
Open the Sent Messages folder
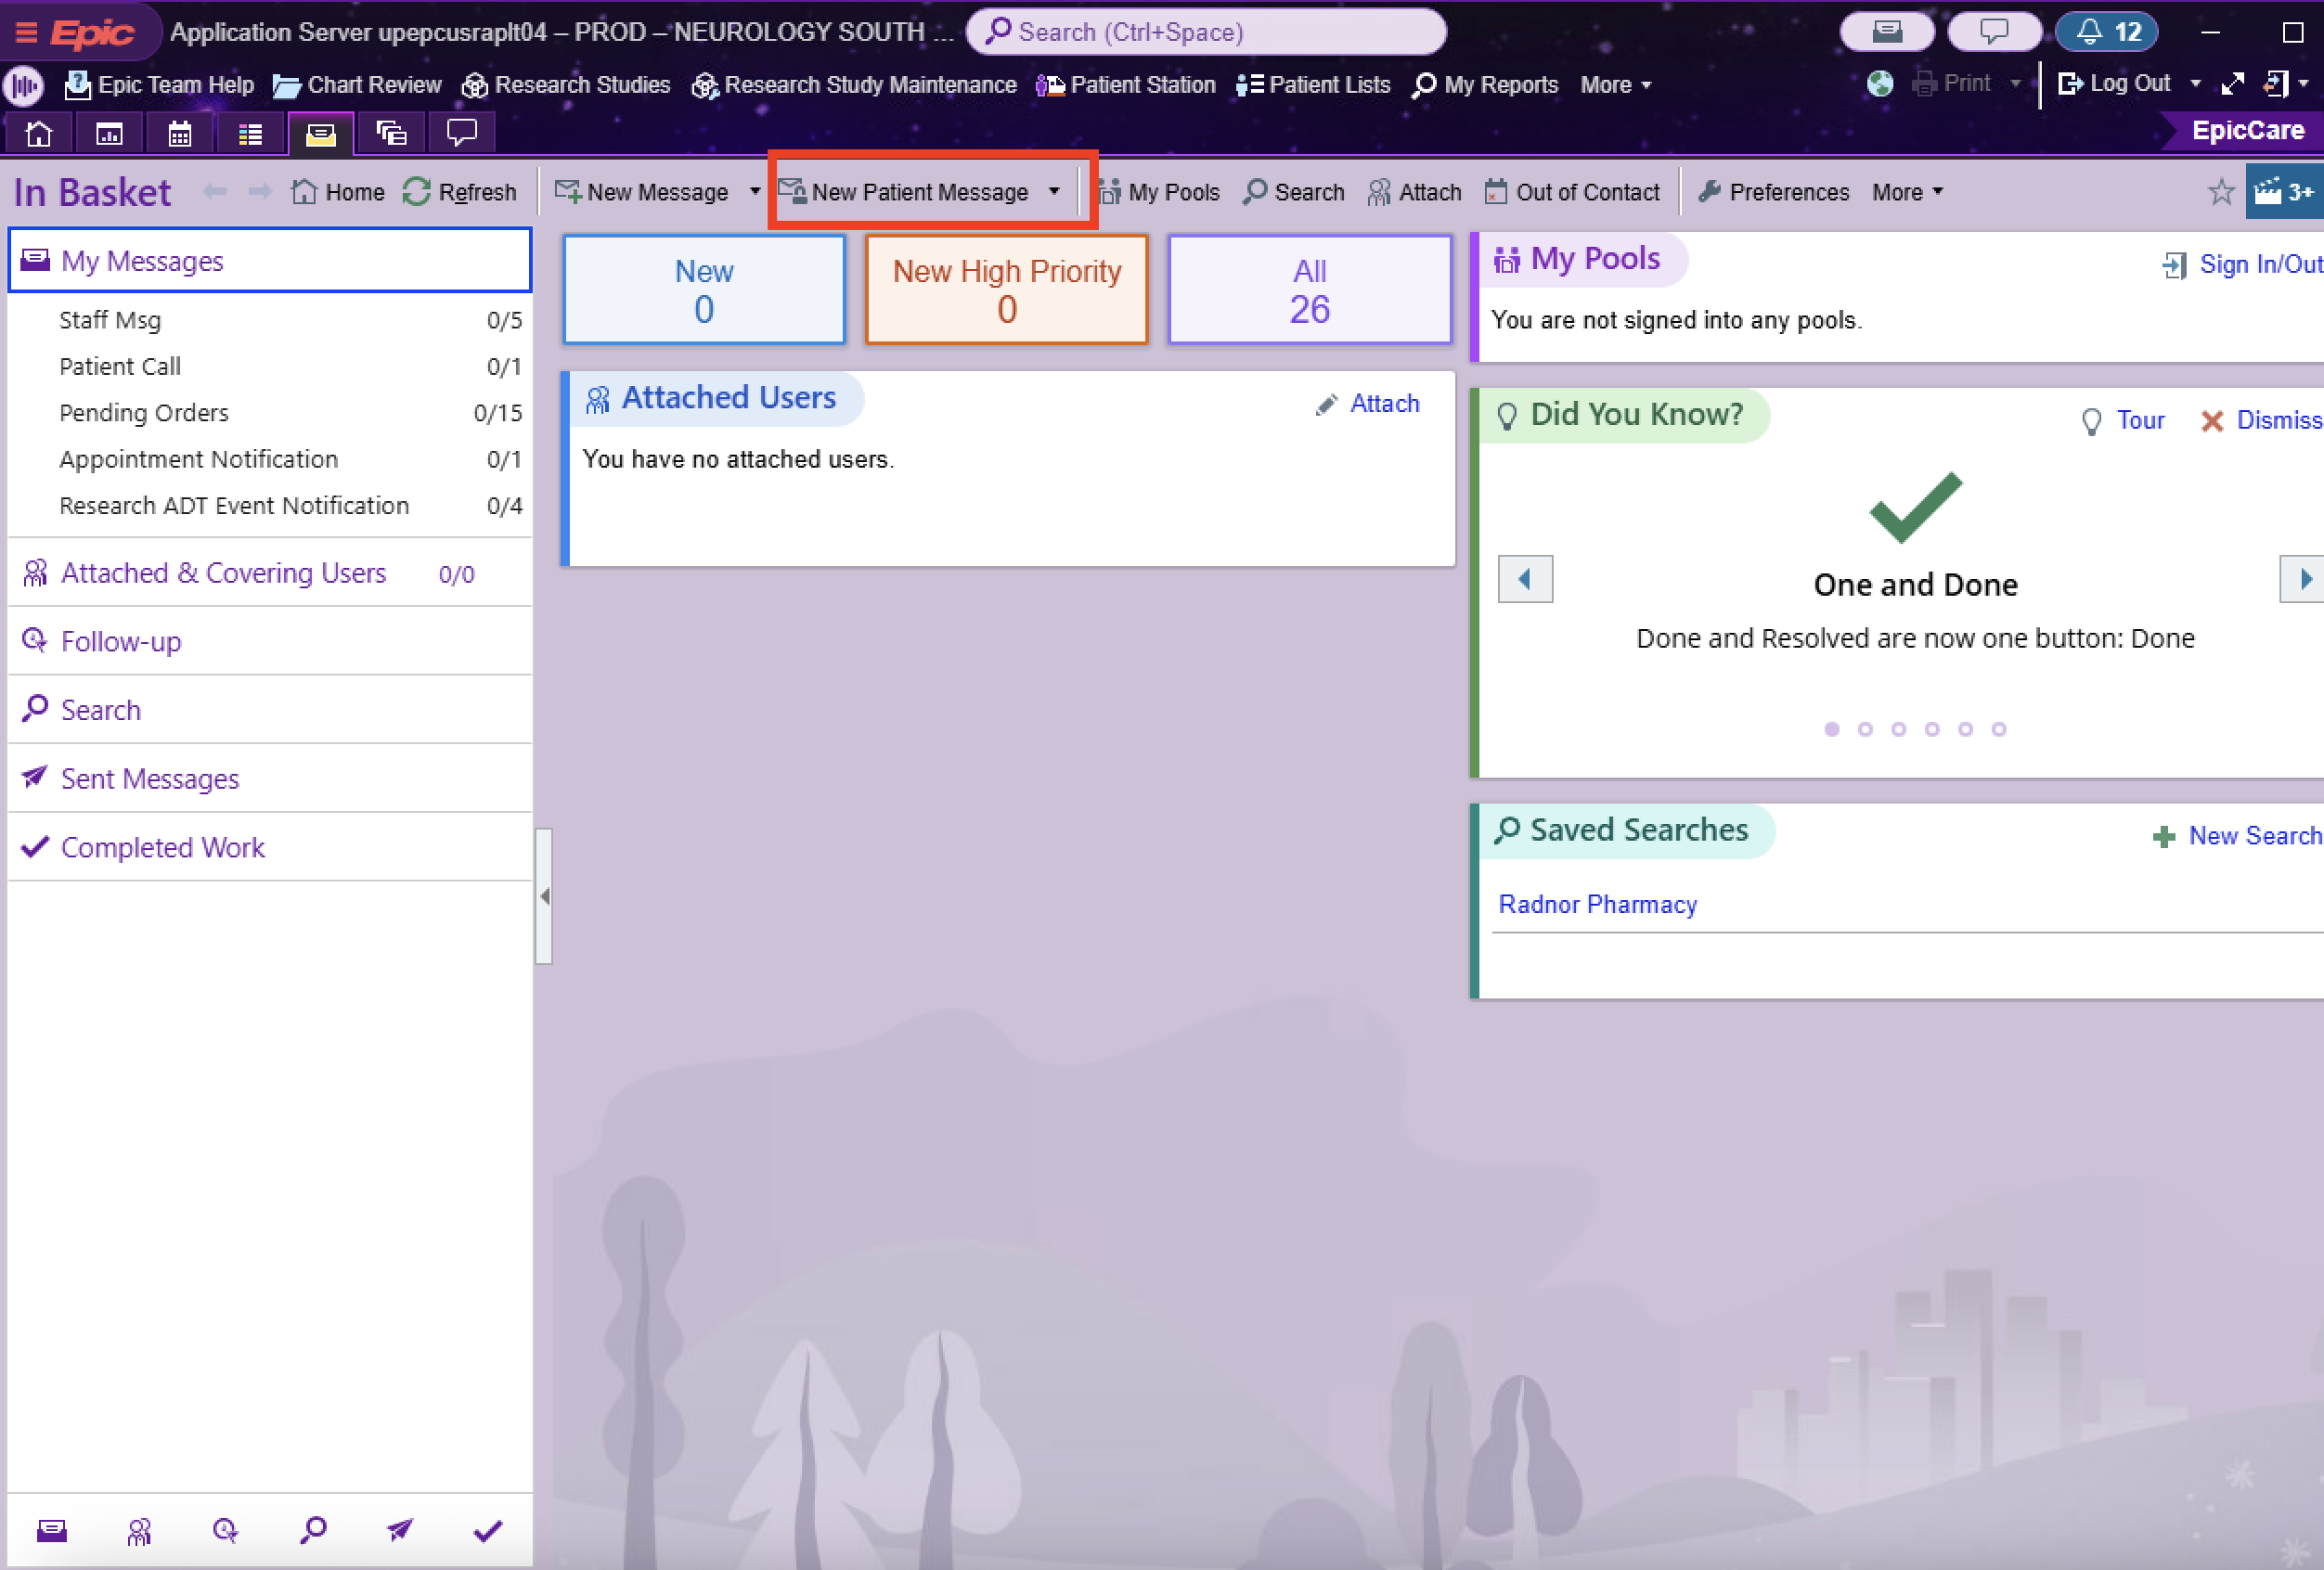click(270, 778)
